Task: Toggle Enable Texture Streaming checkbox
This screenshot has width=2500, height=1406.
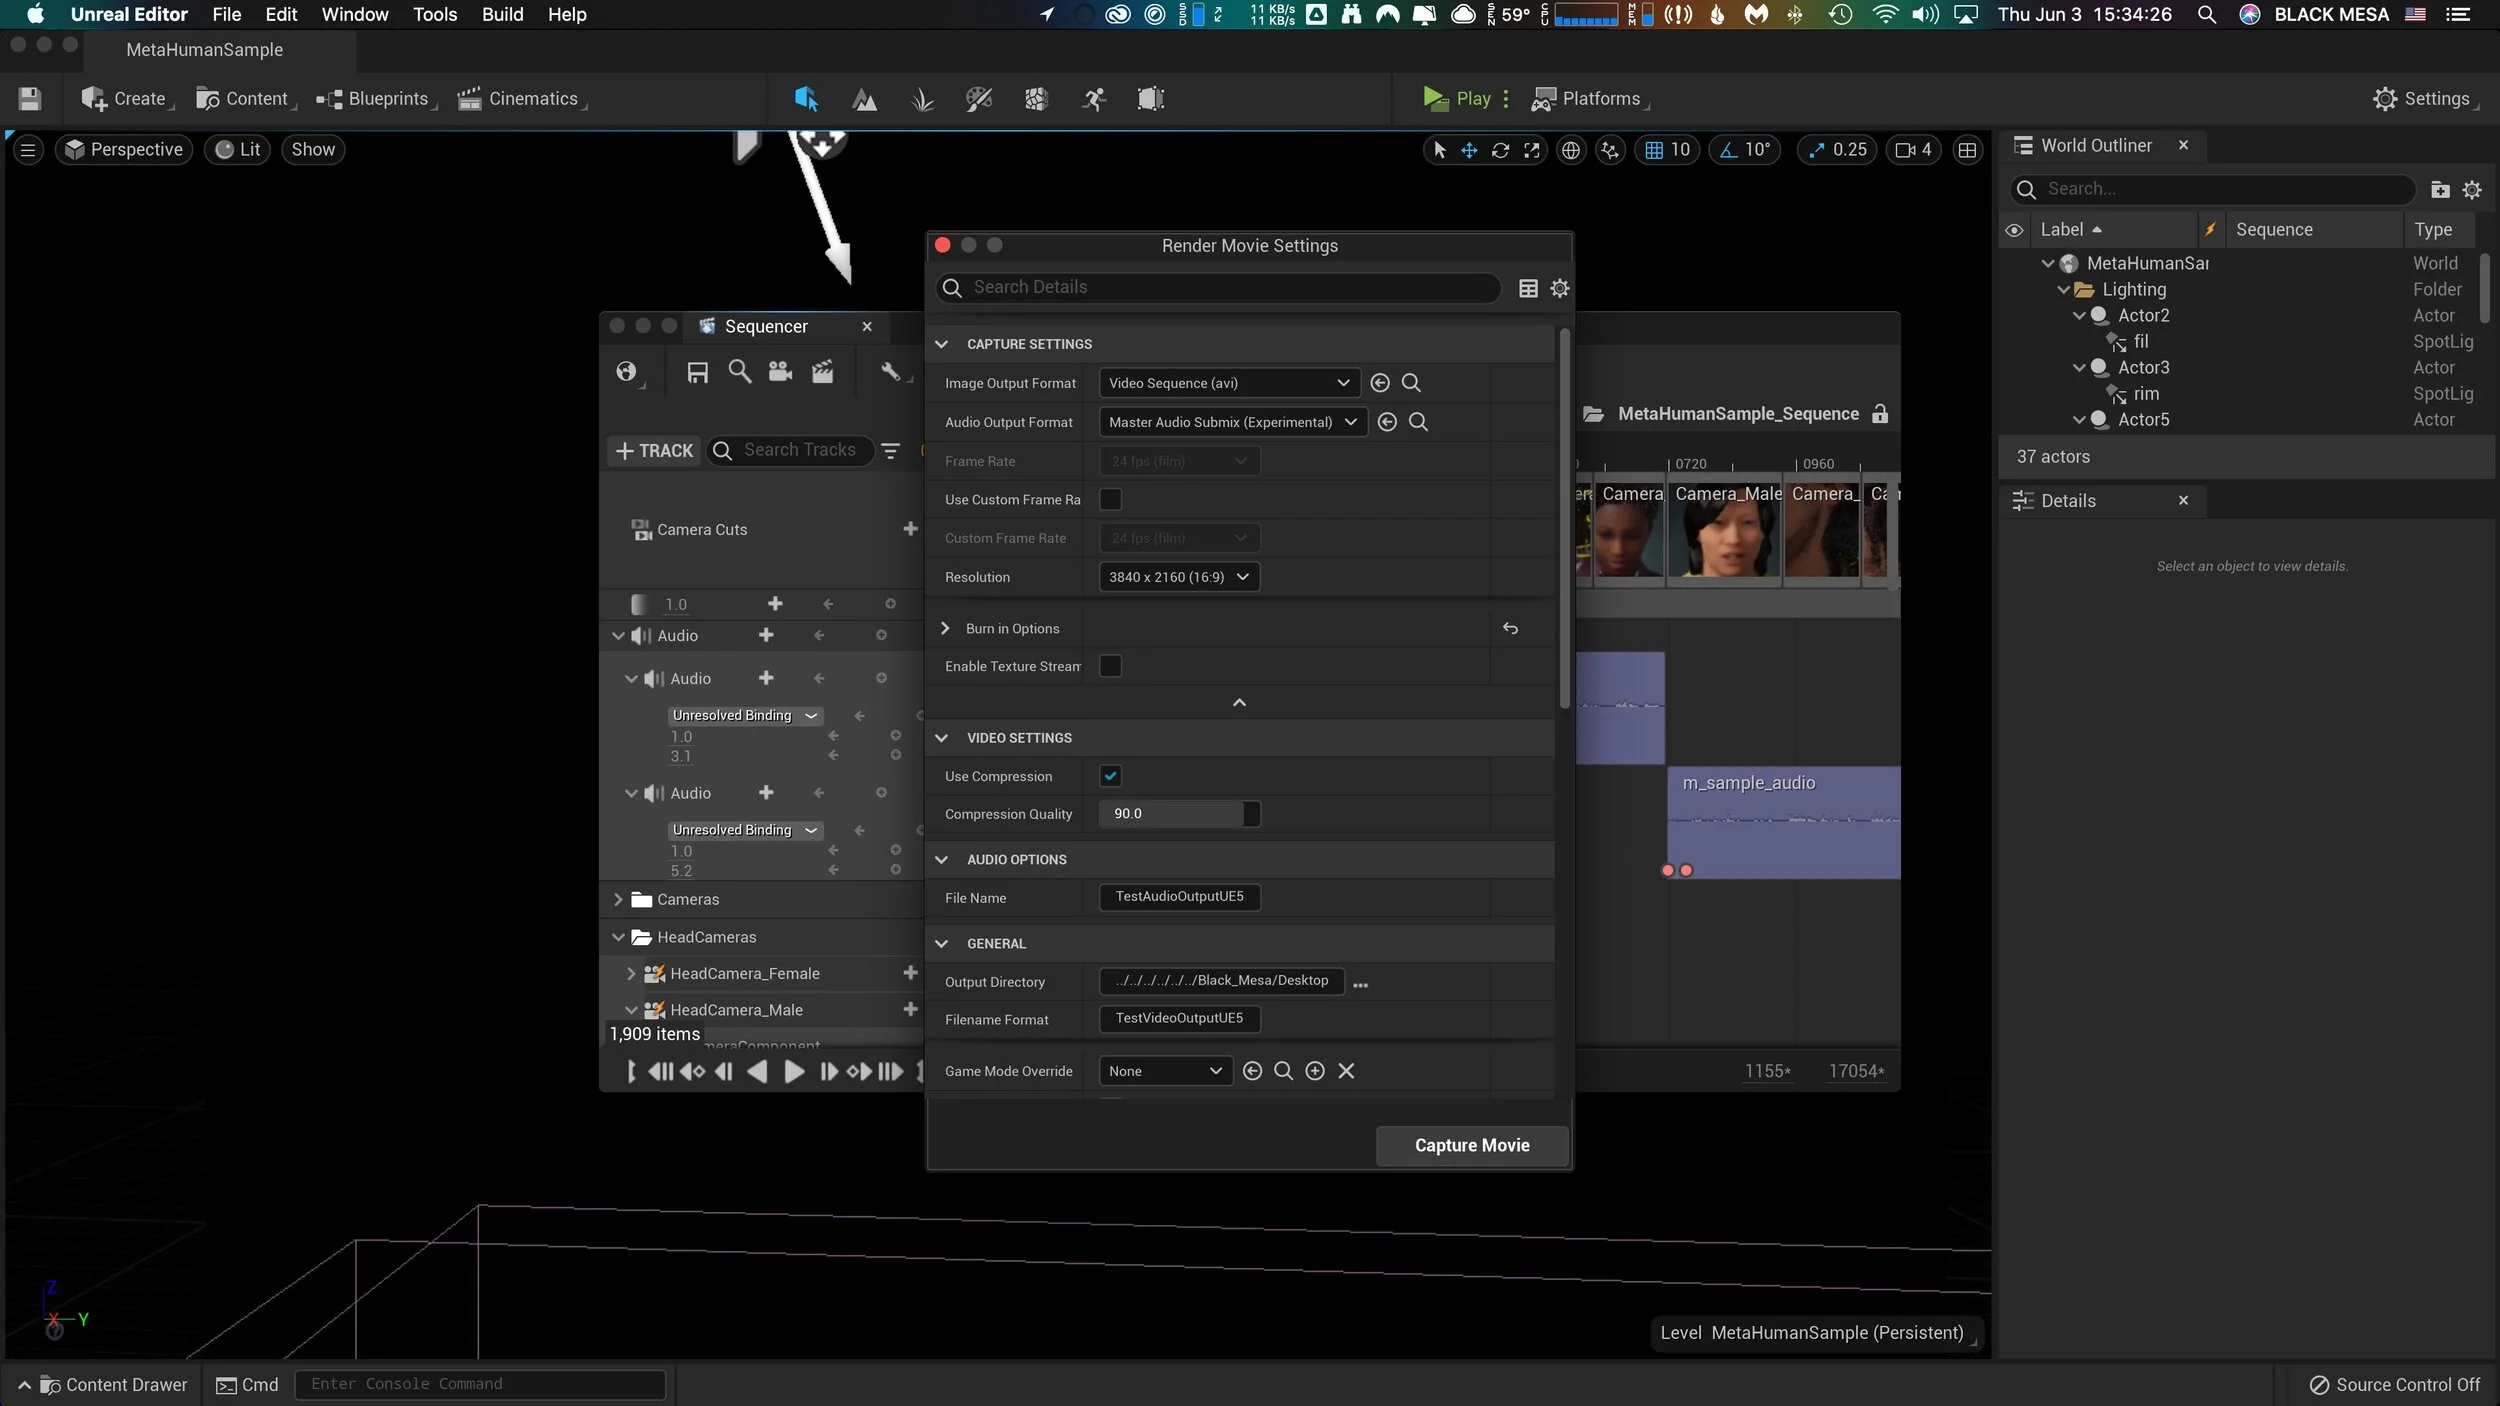Action: click(x=1110, y=665)
